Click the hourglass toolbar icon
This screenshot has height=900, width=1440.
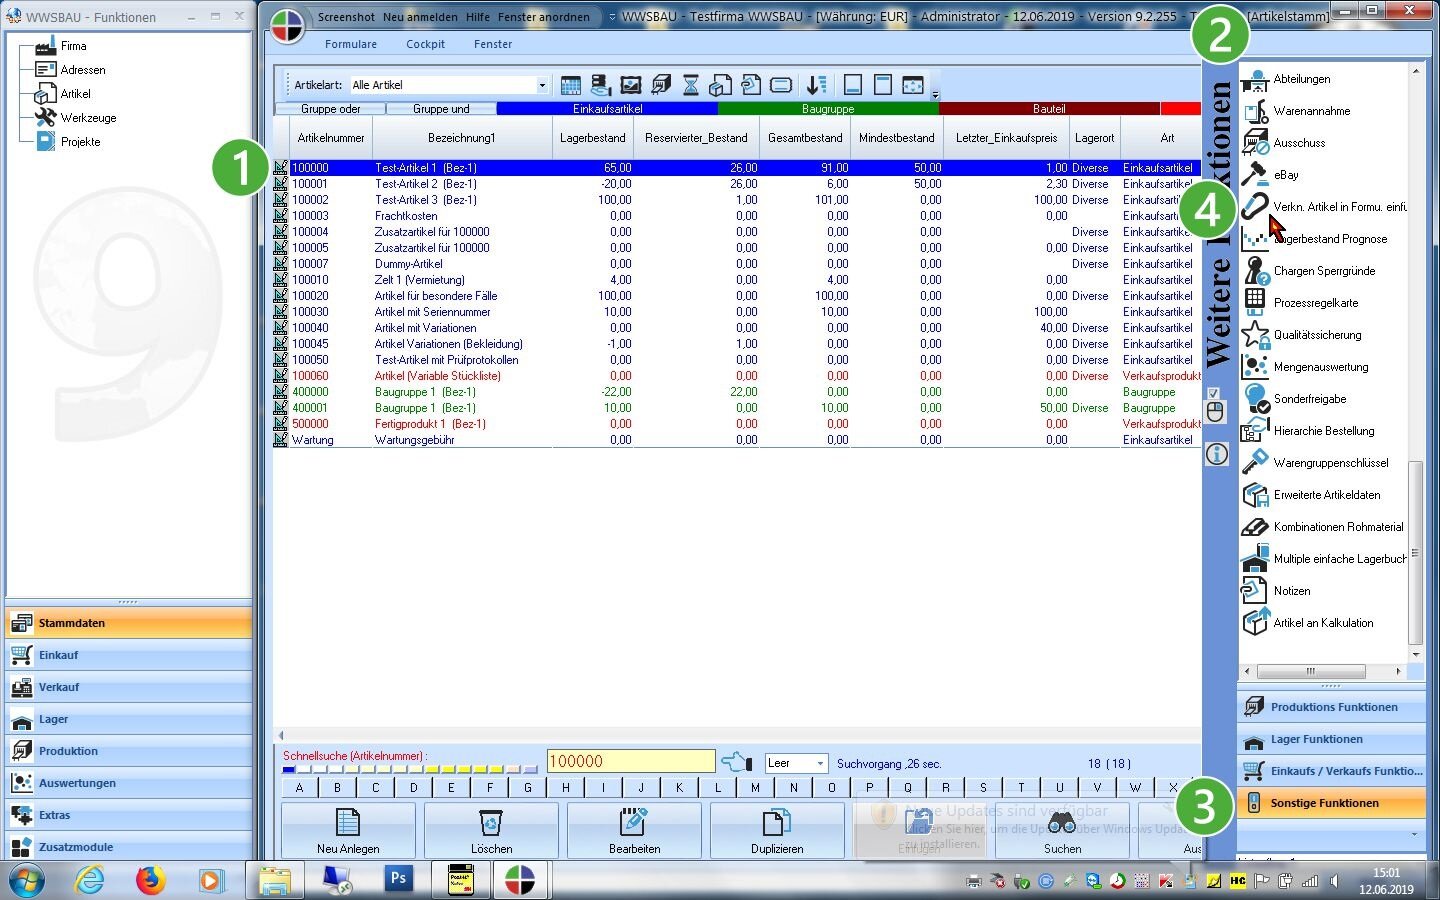pyautogui.click(x=691, y=86)
